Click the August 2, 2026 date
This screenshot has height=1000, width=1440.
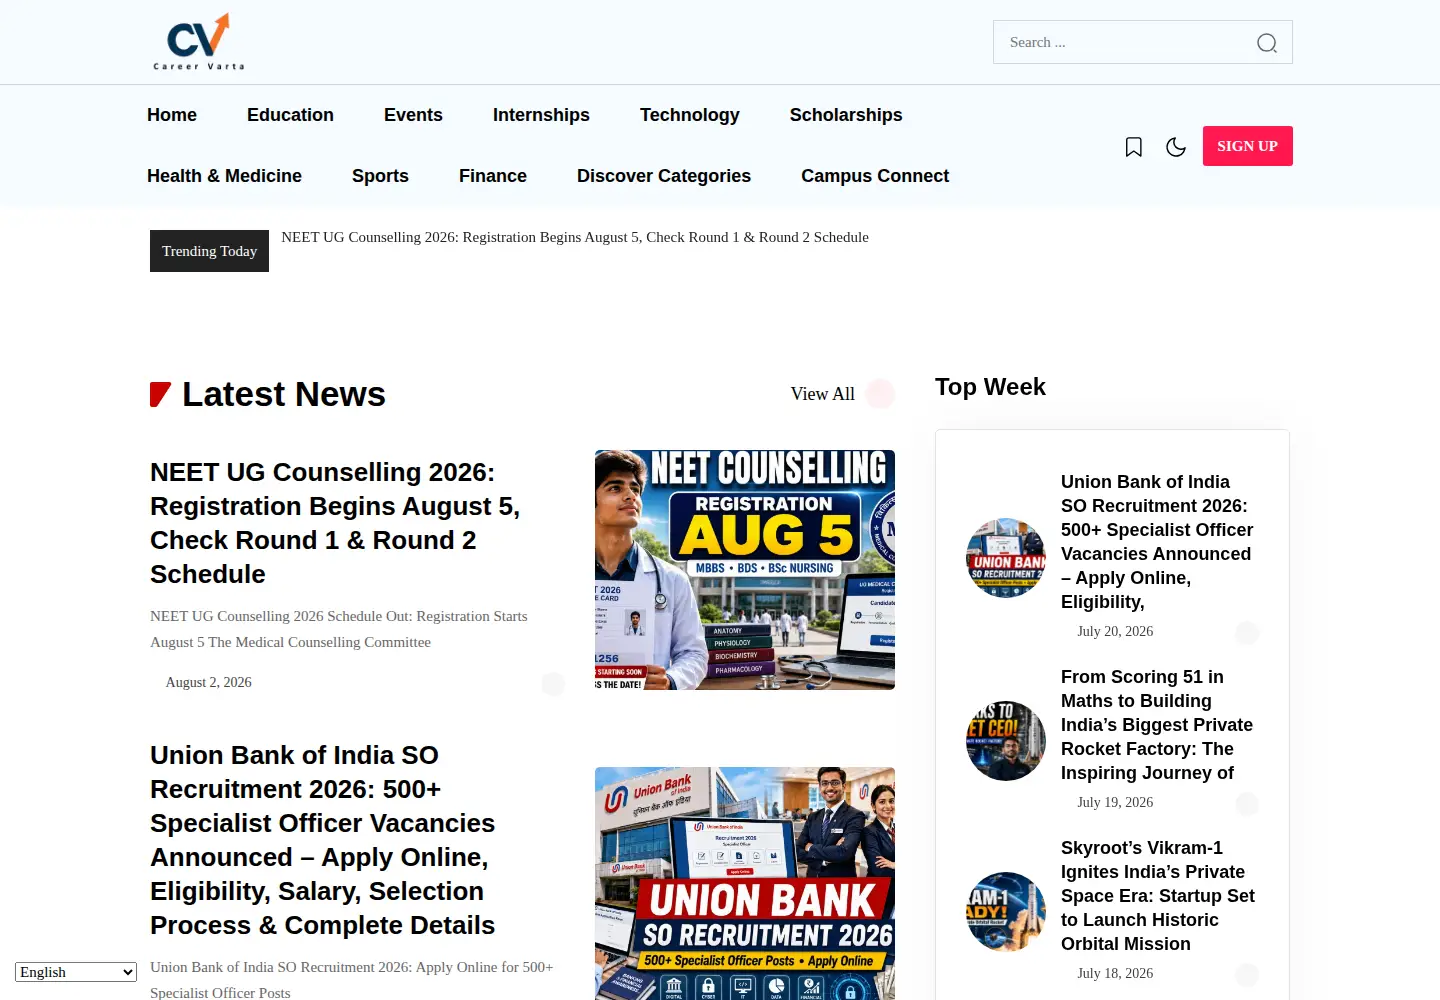[x=208, y=682]
